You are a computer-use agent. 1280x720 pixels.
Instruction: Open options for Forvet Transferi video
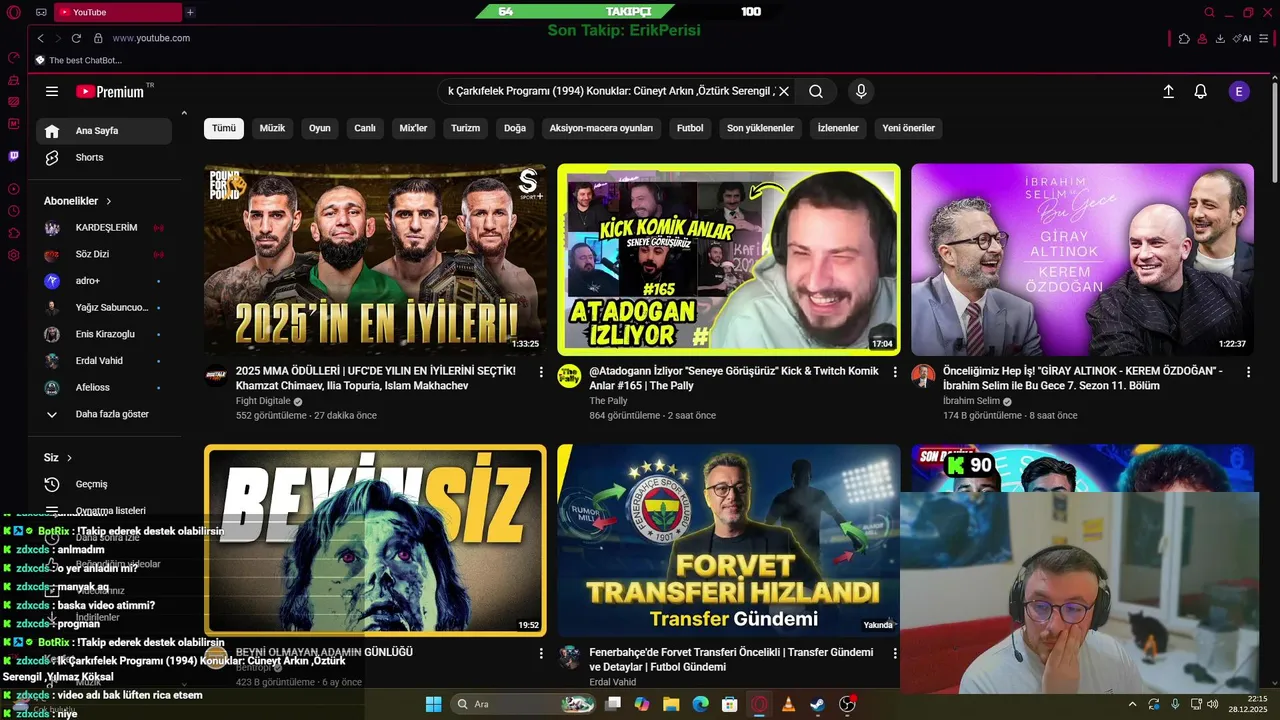[894, 653]
